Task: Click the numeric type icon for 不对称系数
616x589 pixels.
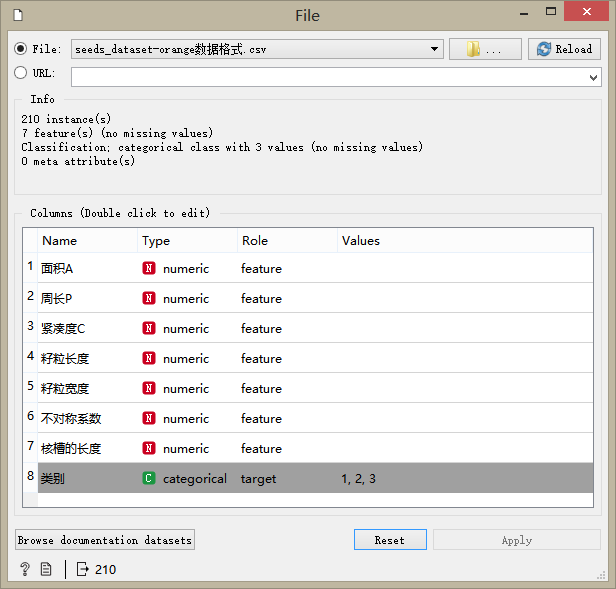Action: (149, 418)
